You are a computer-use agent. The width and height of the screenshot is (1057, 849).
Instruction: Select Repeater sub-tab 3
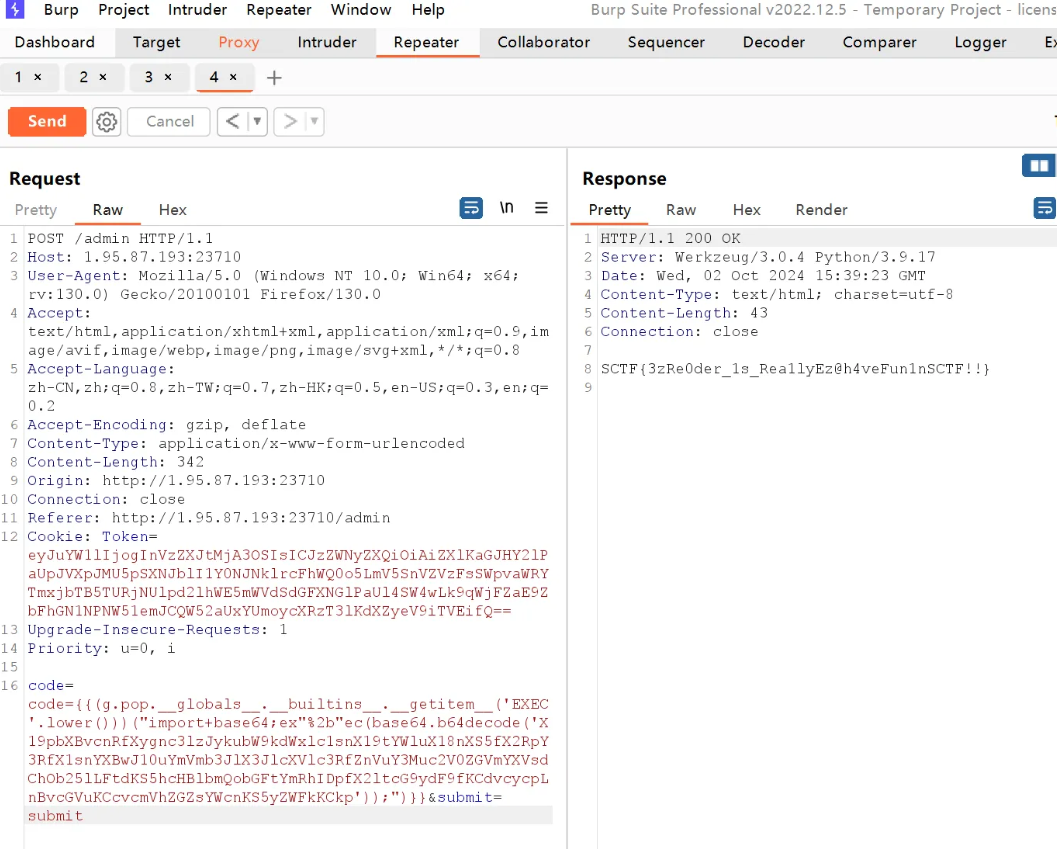149,78
